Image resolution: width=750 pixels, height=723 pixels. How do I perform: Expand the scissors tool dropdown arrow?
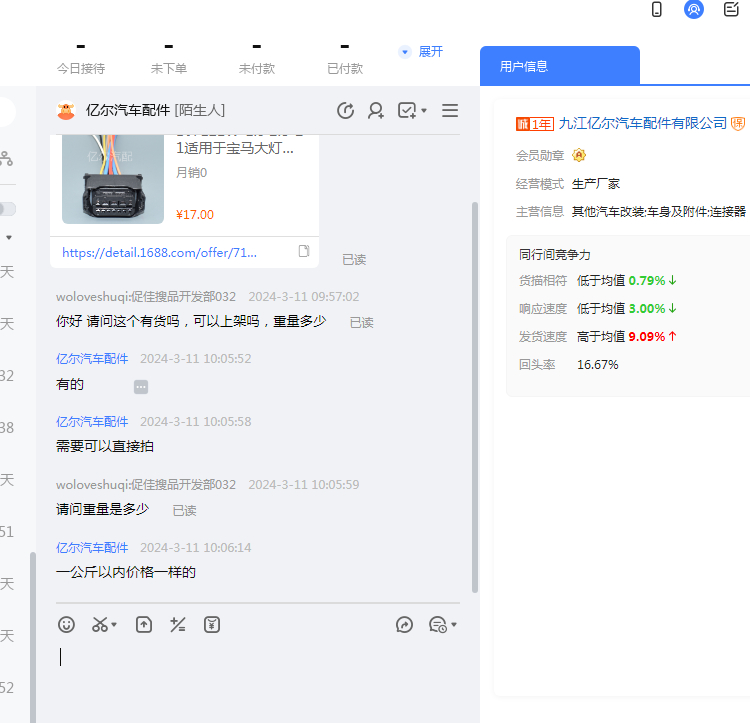[114, 625]
